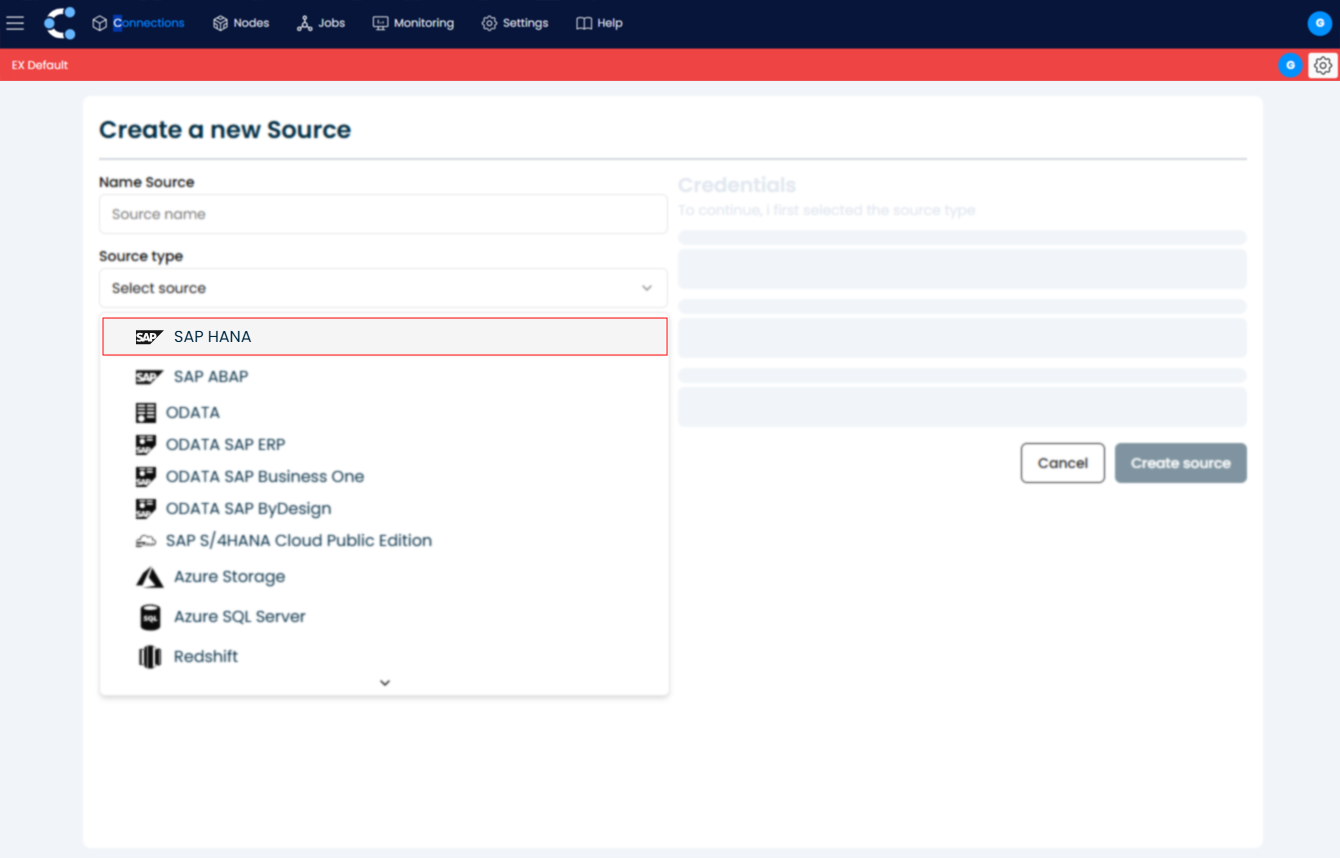
Task: Select the ODATA source type icon
Action: [147, 412]
